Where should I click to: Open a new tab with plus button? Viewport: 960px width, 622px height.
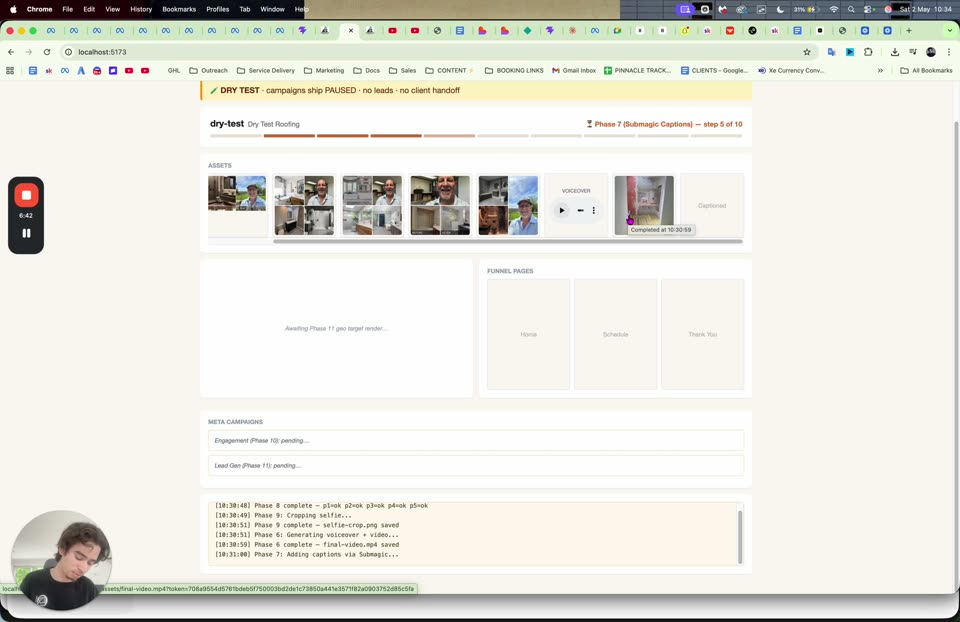click(x=909, y=31)
